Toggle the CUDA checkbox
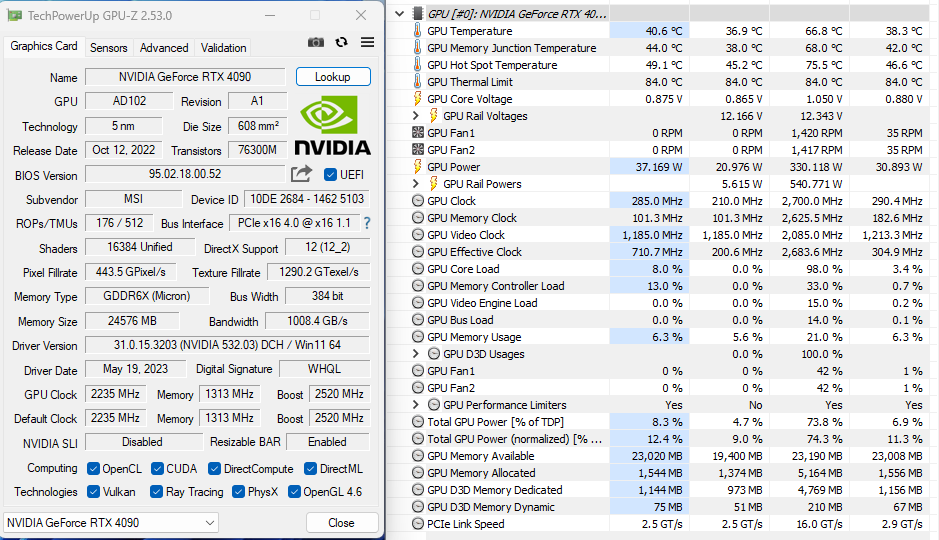 (x=158, y=469)
